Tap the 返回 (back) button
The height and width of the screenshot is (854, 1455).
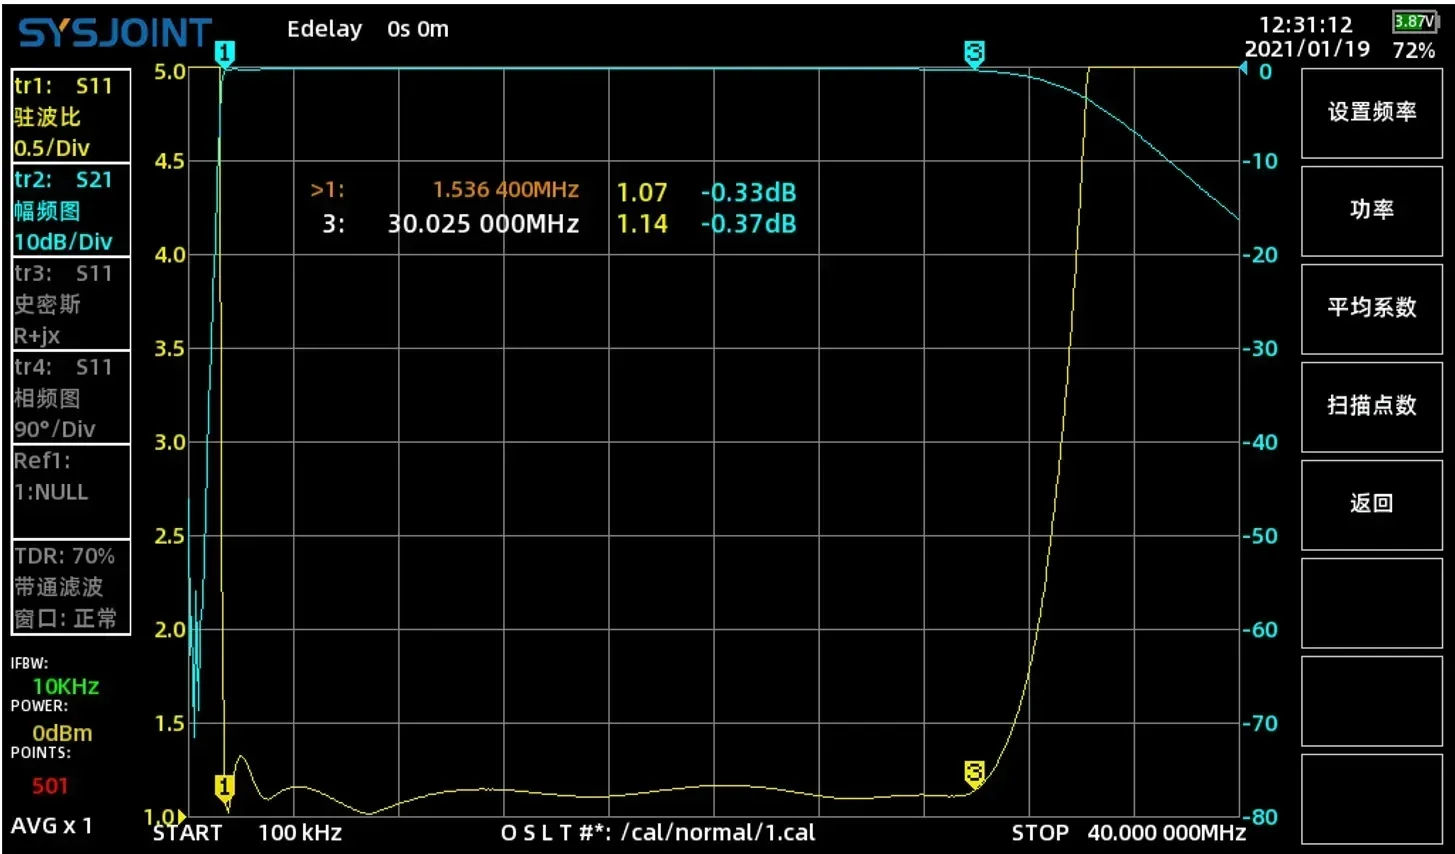click(1371, 503)
